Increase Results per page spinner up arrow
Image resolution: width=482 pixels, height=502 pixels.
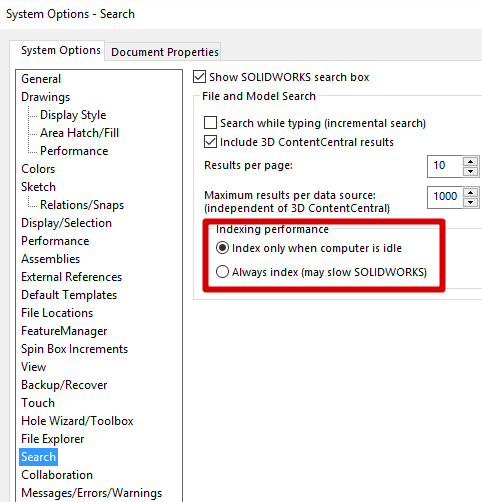[x=470, y=162]
